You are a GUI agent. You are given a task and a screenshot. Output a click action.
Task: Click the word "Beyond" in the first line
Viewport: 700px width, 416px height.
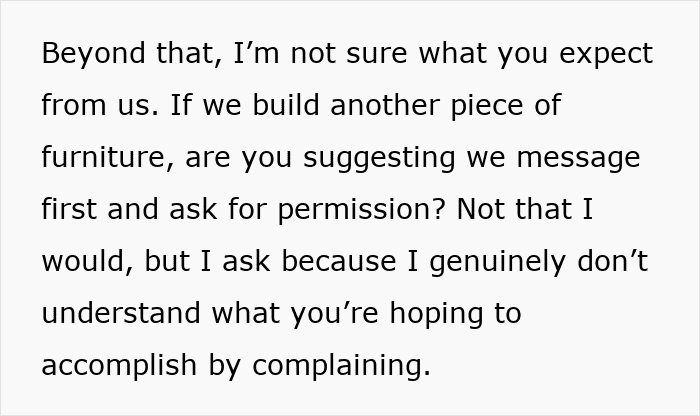pos(93,53)
